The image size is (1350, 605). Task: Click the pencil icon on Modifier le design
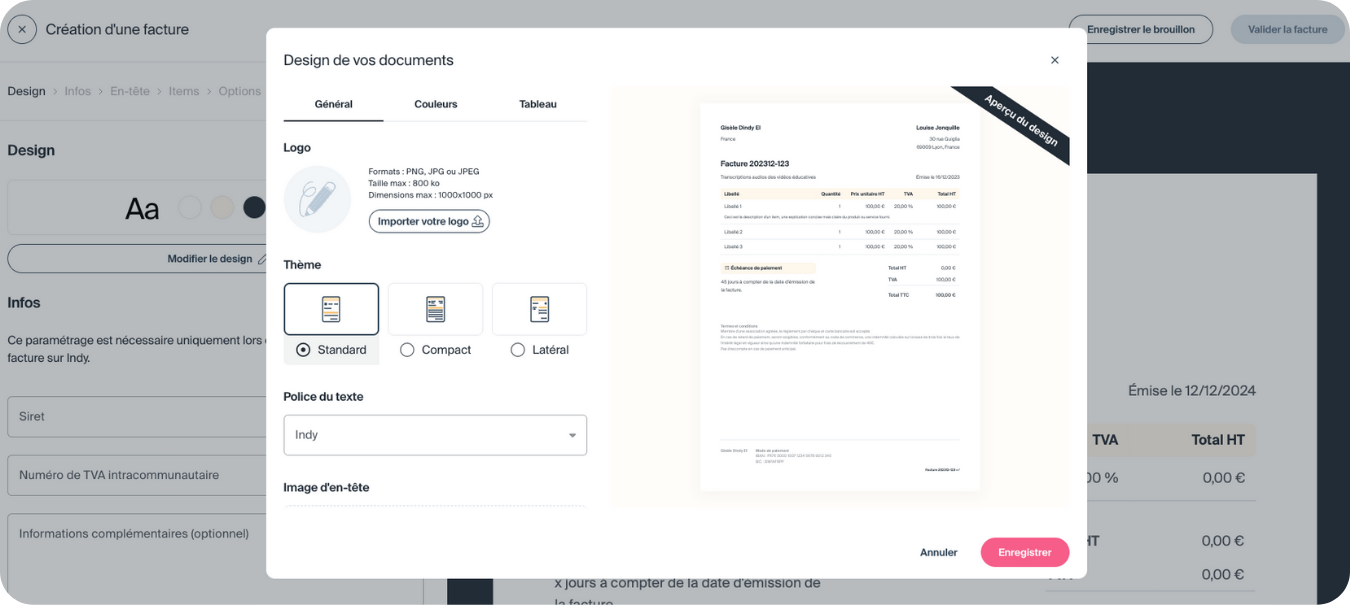click(x=262, y=259)
